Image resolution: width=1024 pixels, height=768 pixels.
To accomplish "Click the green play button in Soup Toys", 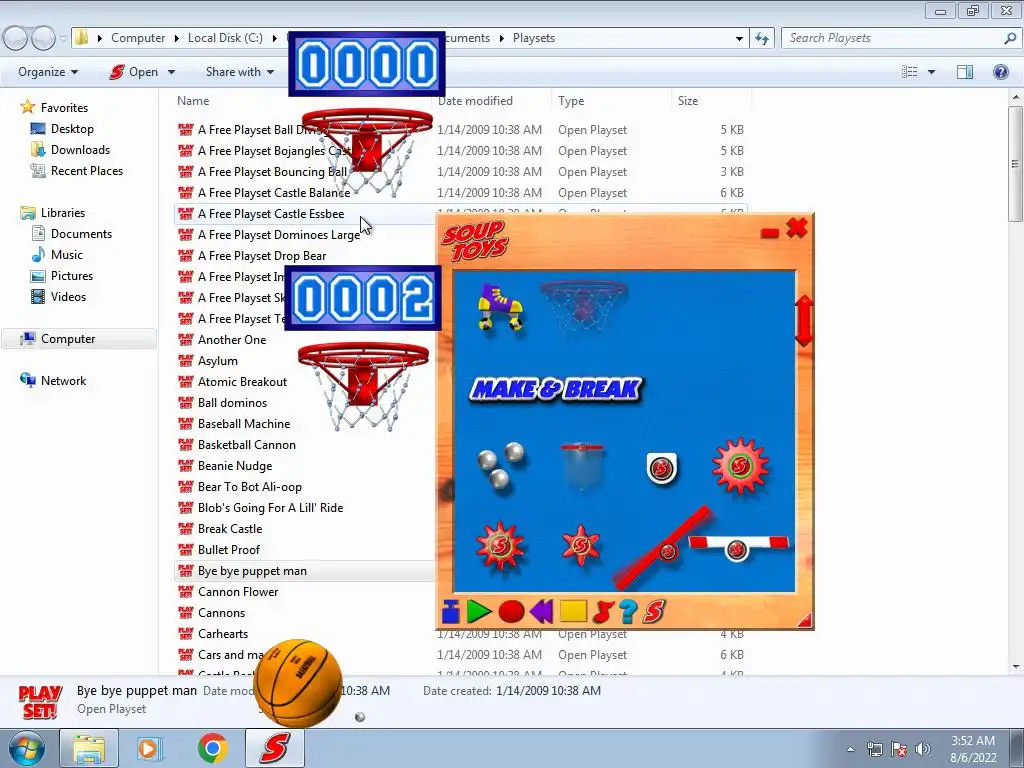I will pos(479,612).
